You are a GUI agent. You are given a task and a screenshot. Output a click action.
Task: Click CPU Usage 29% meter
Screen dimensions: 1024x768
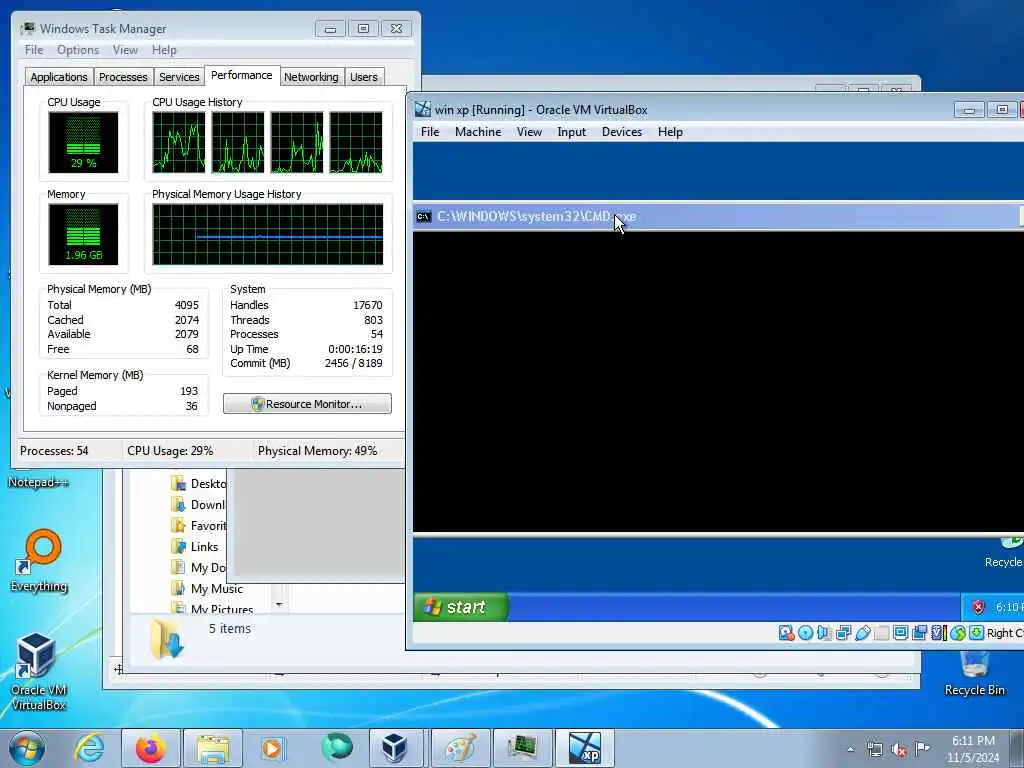(x=83, y=142)
